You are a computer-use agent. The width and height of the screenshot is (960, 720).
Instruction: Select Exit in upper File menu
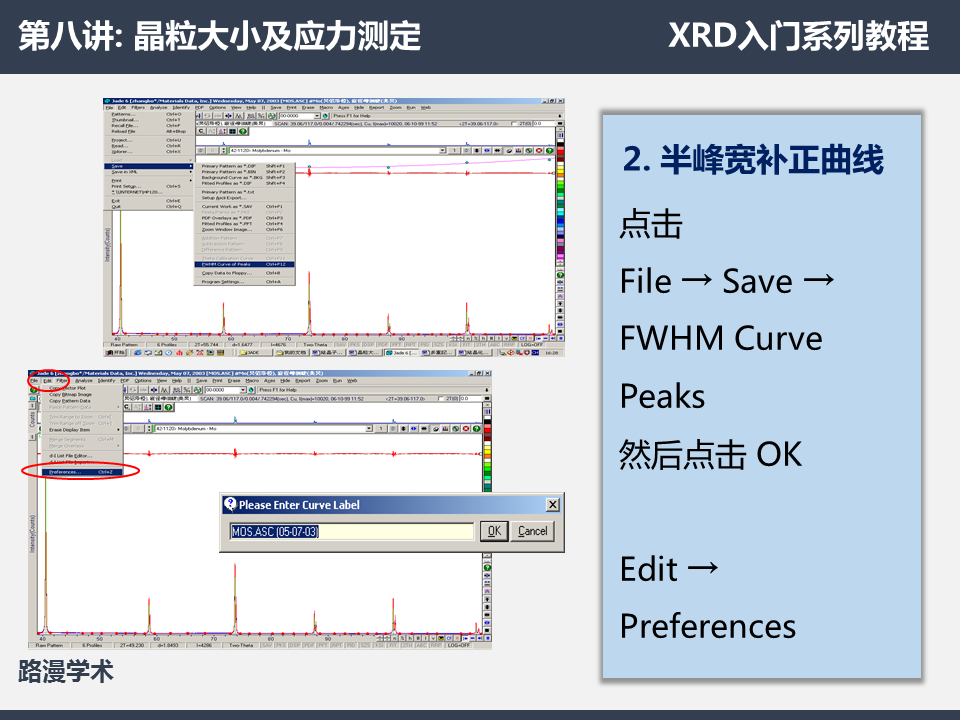pyautogui.click(x=148, y=201)
